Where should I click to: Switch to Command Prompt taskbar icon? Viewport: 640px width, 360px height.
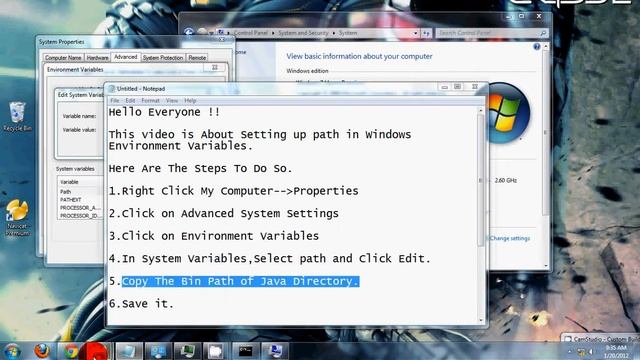tap(245, 351)
